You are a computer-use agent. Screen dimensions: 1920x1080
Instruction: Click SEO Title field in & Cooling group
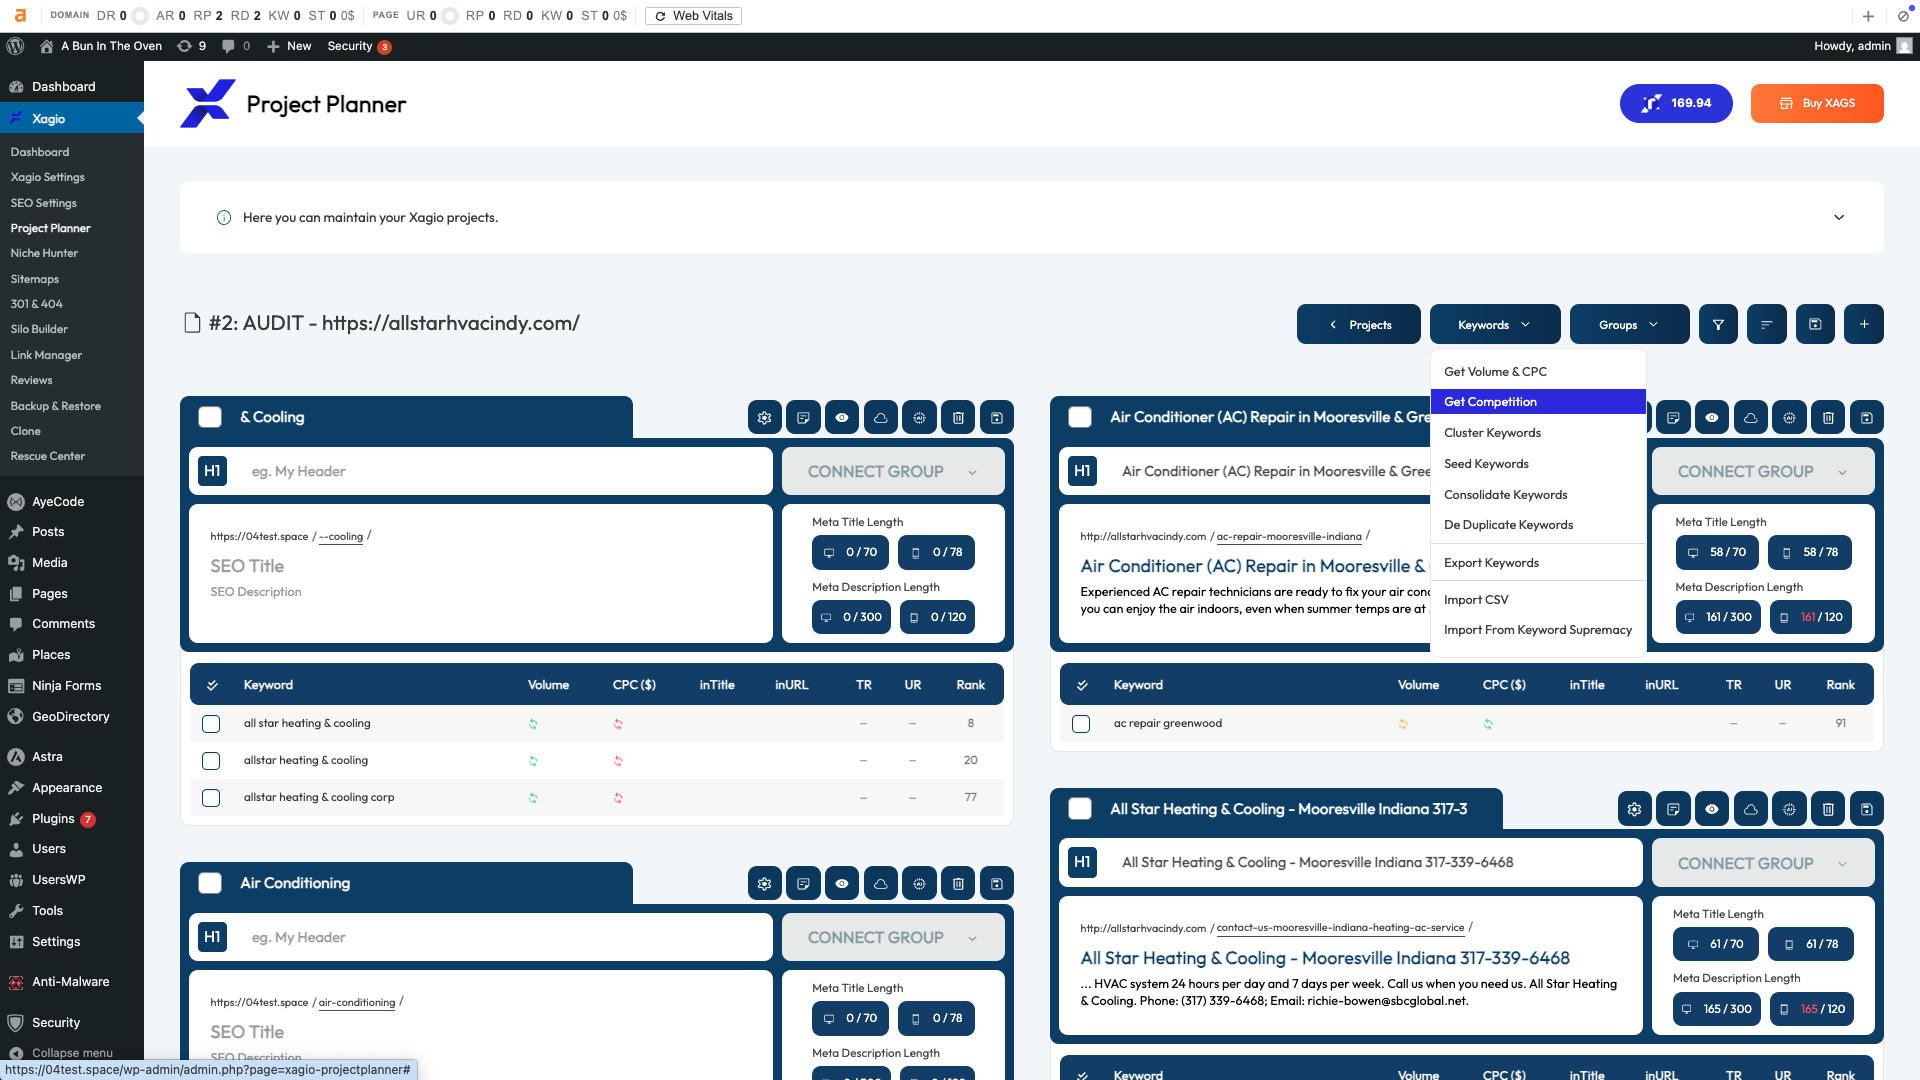(247, 566)
